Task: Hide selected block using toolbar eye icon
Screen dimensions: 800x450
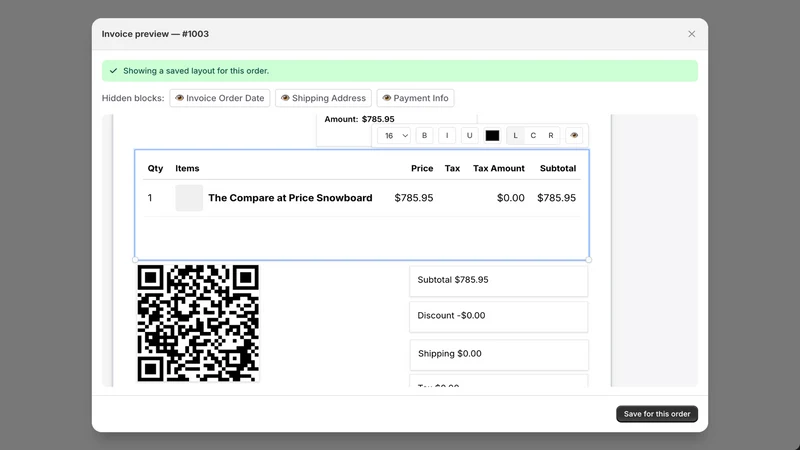Action: (x=574, y=136)
